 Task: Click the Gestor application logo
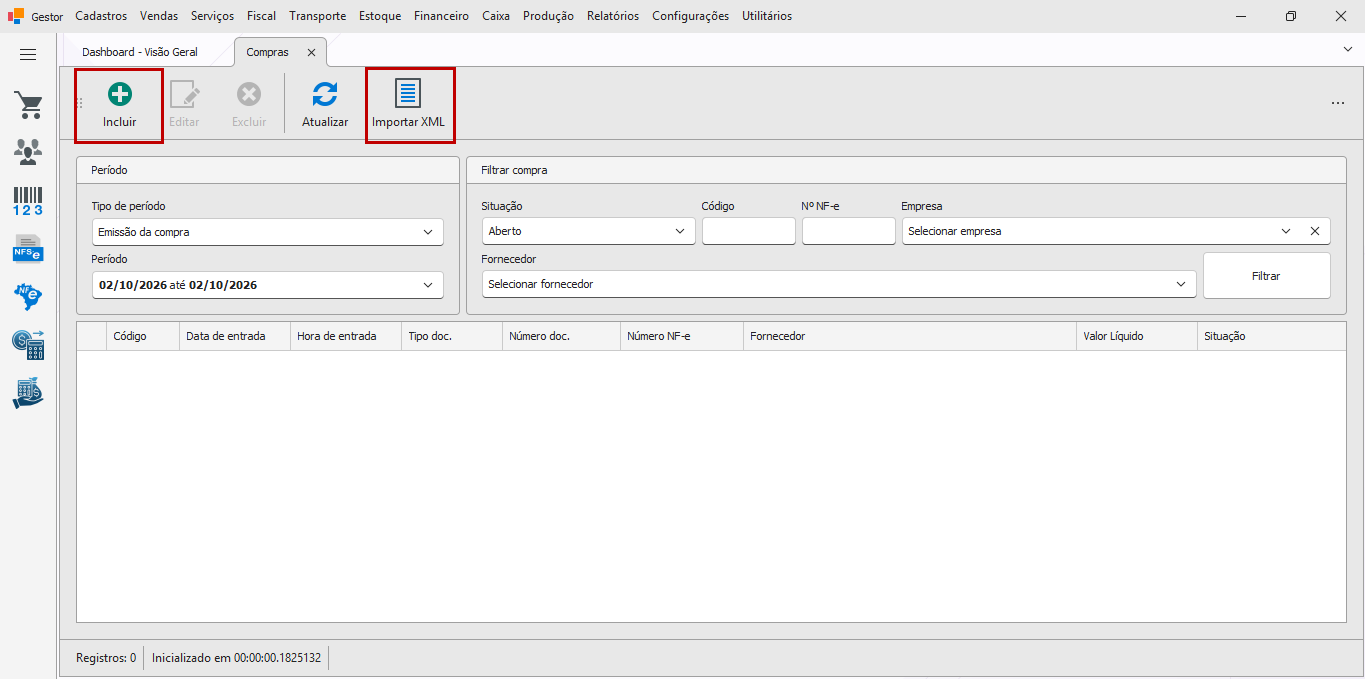[16, 16]
